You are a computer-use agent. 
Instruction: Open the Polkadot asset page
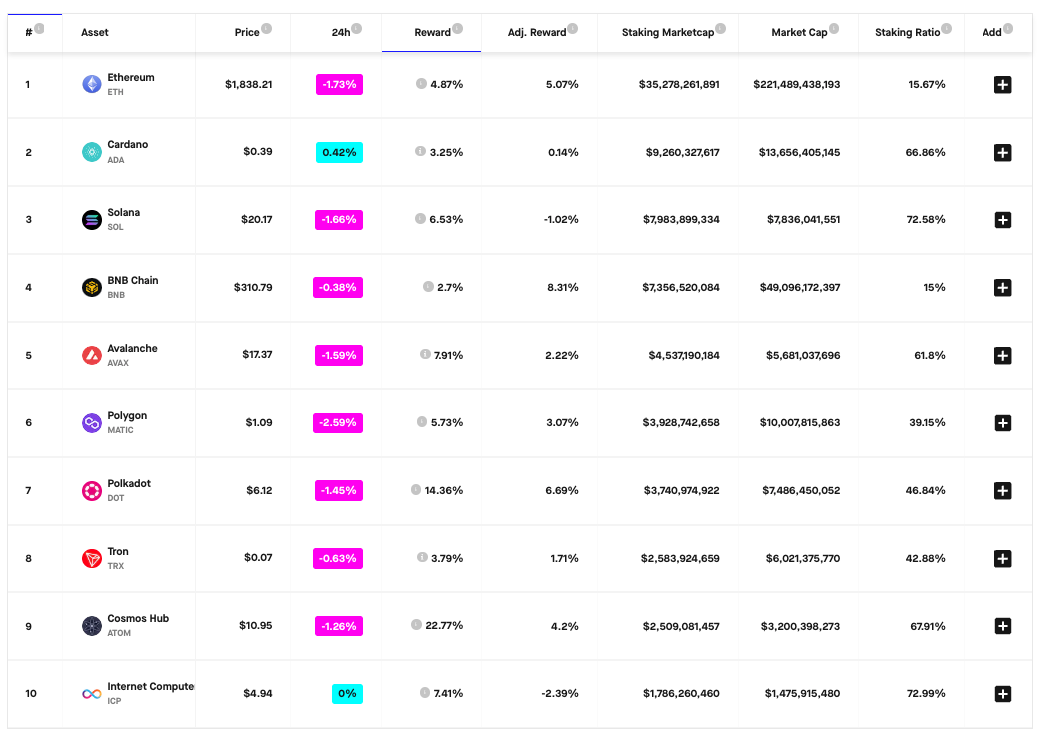(x=129, y=484)
